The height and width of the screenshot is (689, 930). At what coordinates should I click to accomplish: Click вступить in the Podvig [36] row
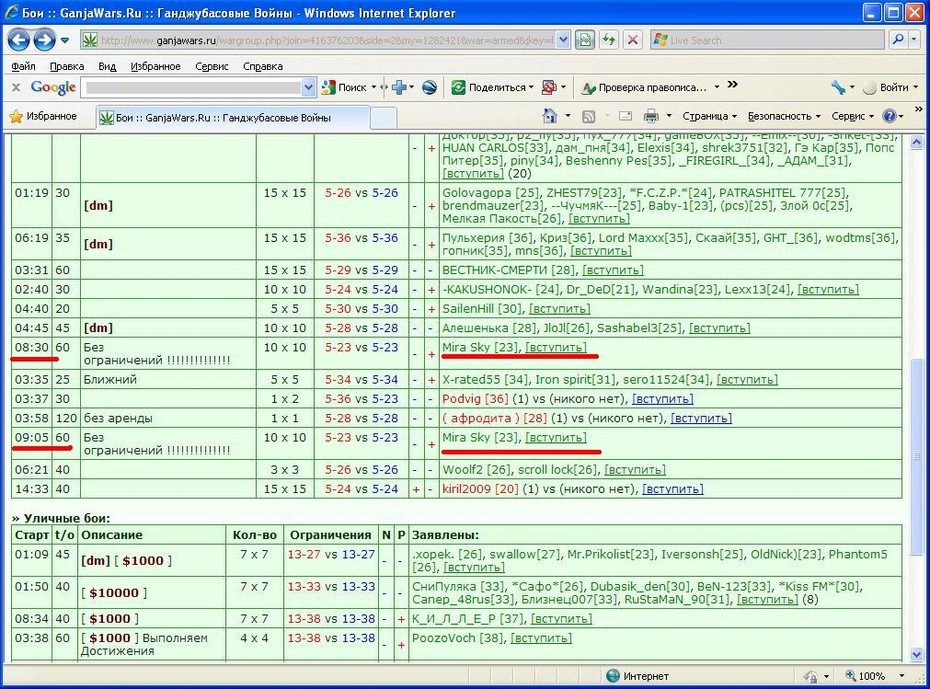coord(663,399)
